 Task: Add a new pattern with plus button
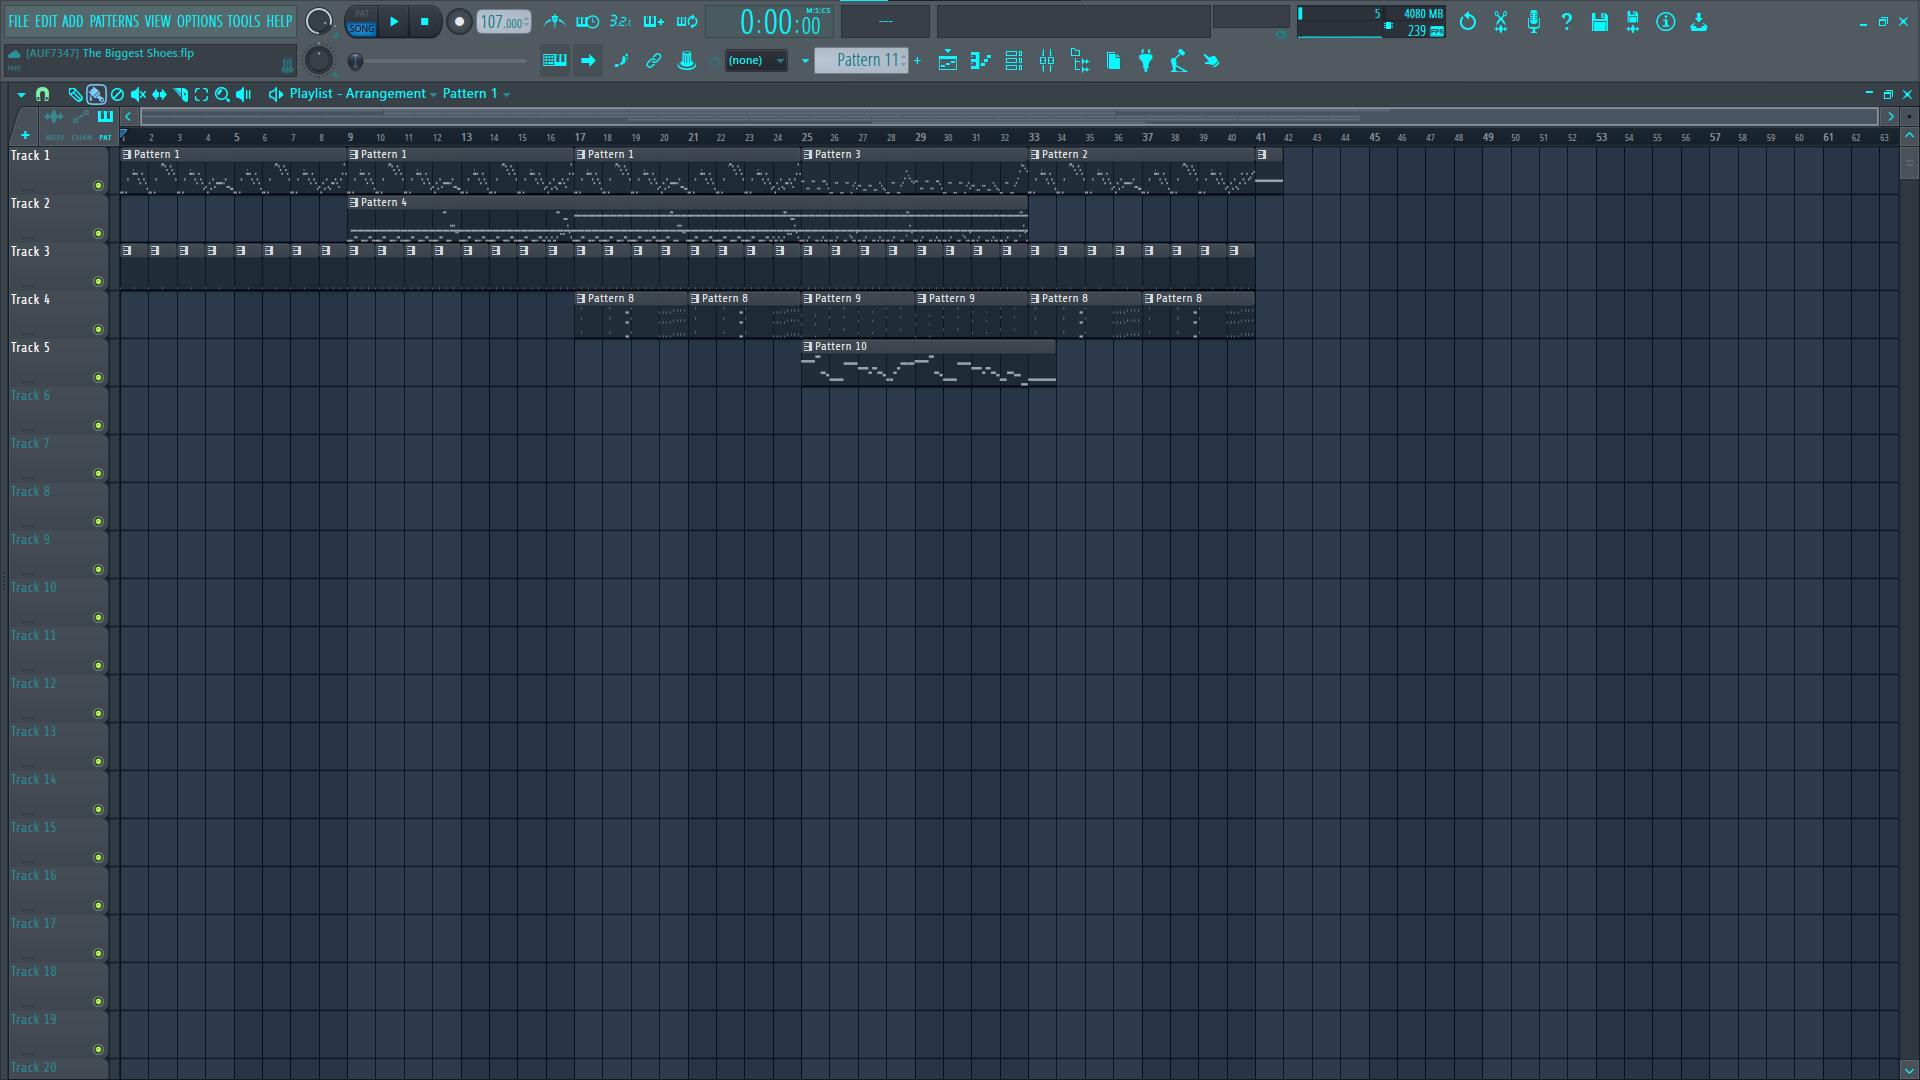click(x=917, y=61)
